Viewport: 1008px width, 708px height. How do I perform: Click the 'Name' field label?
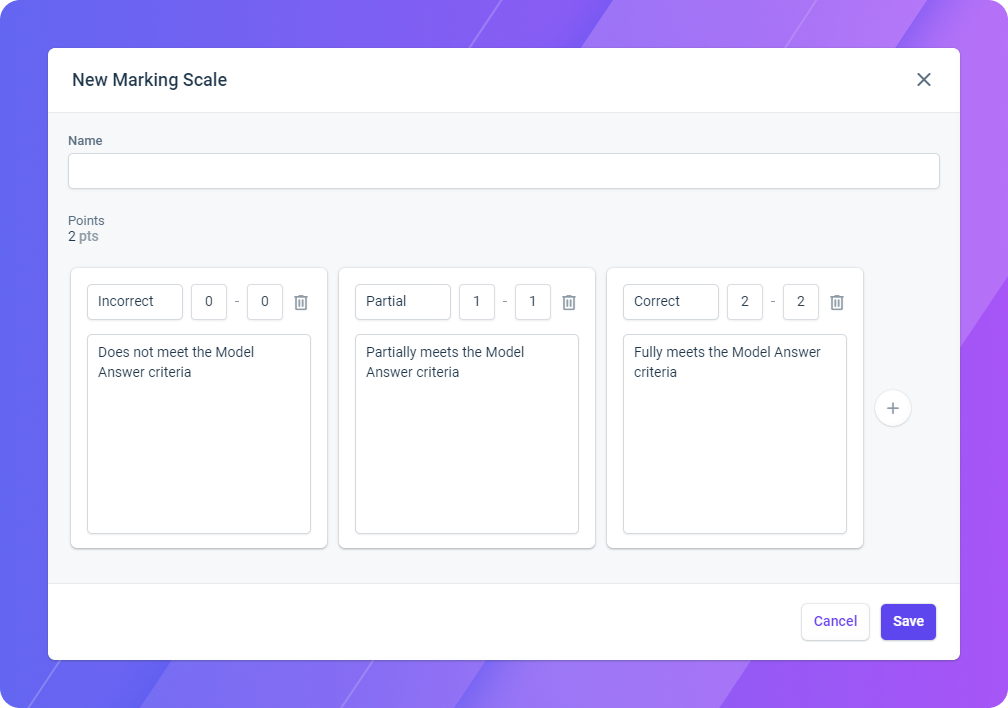(x=86, y=141)
